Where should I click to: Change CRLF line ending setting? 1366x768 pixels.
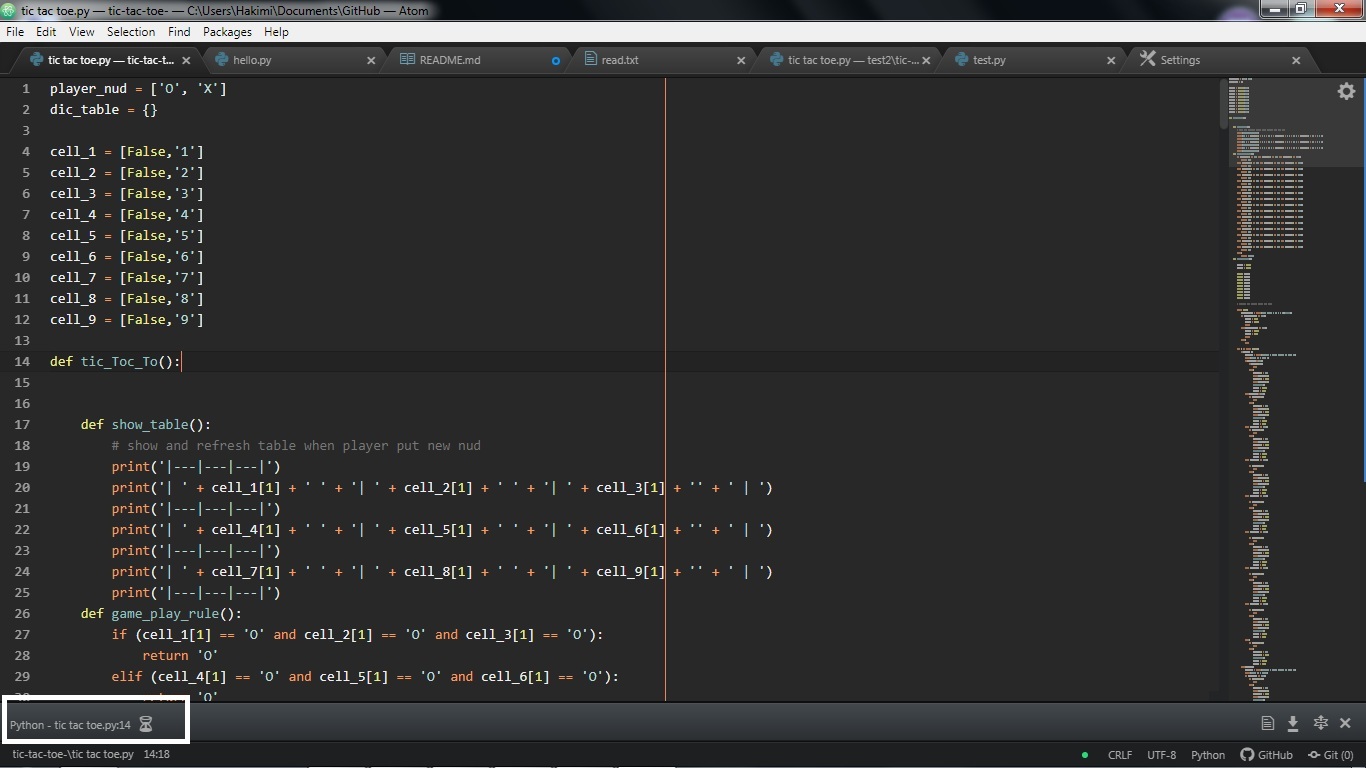pos(1120,755)
